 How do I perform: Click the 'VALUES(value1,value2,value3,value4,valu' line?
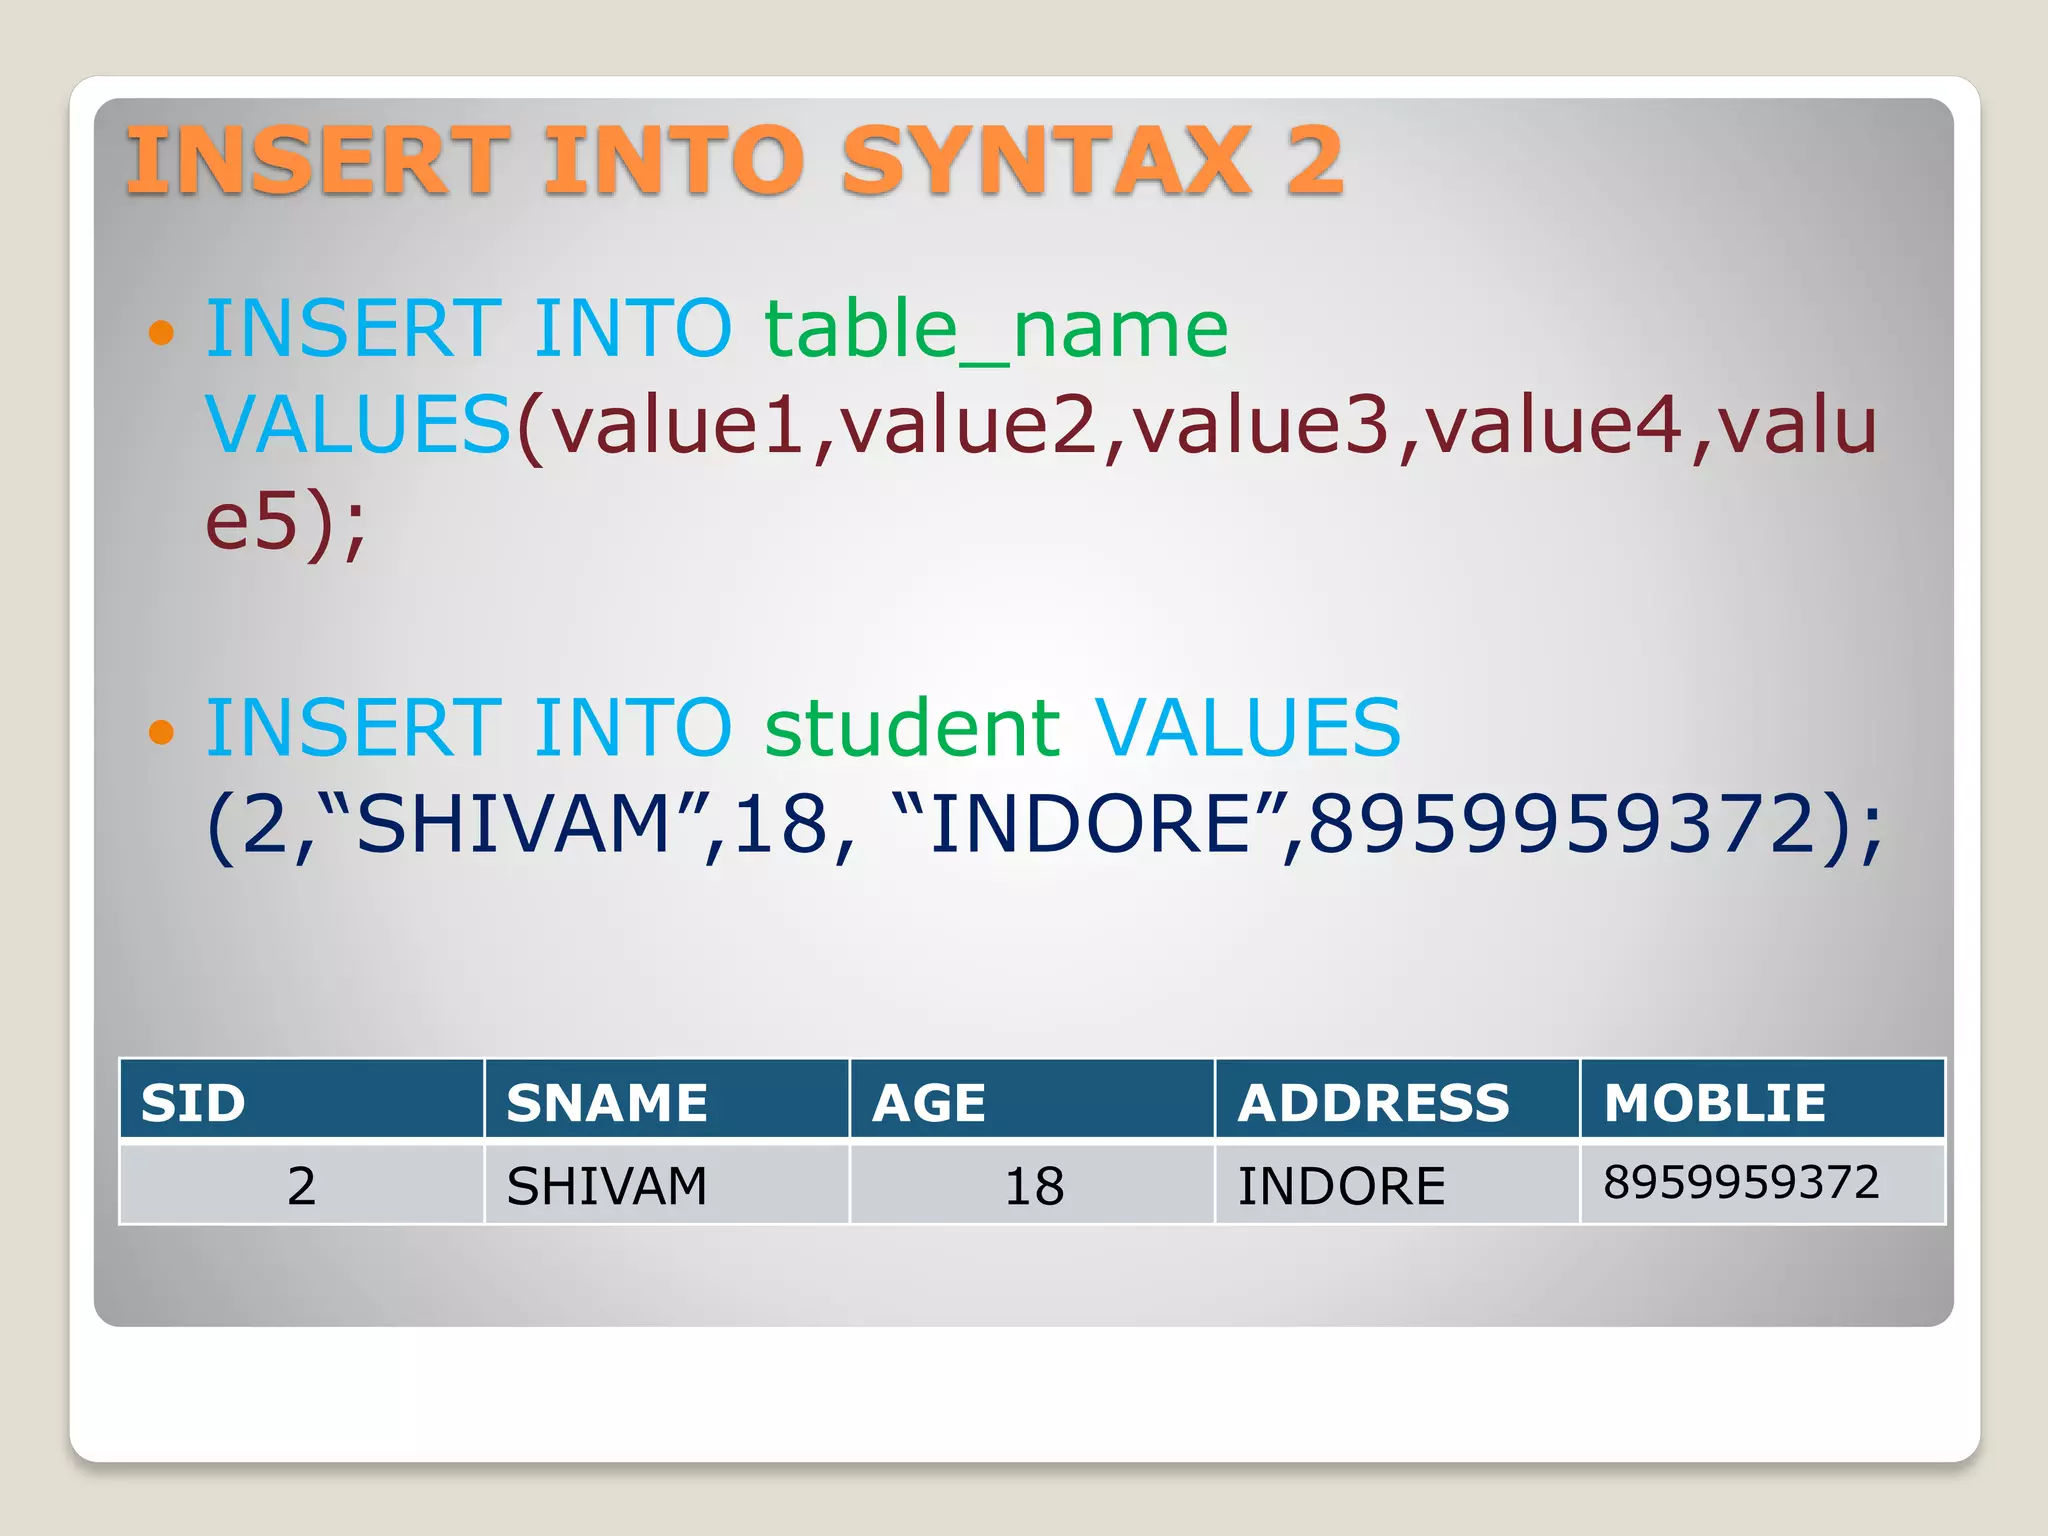pyautogui.click(x=1041, y=425)
